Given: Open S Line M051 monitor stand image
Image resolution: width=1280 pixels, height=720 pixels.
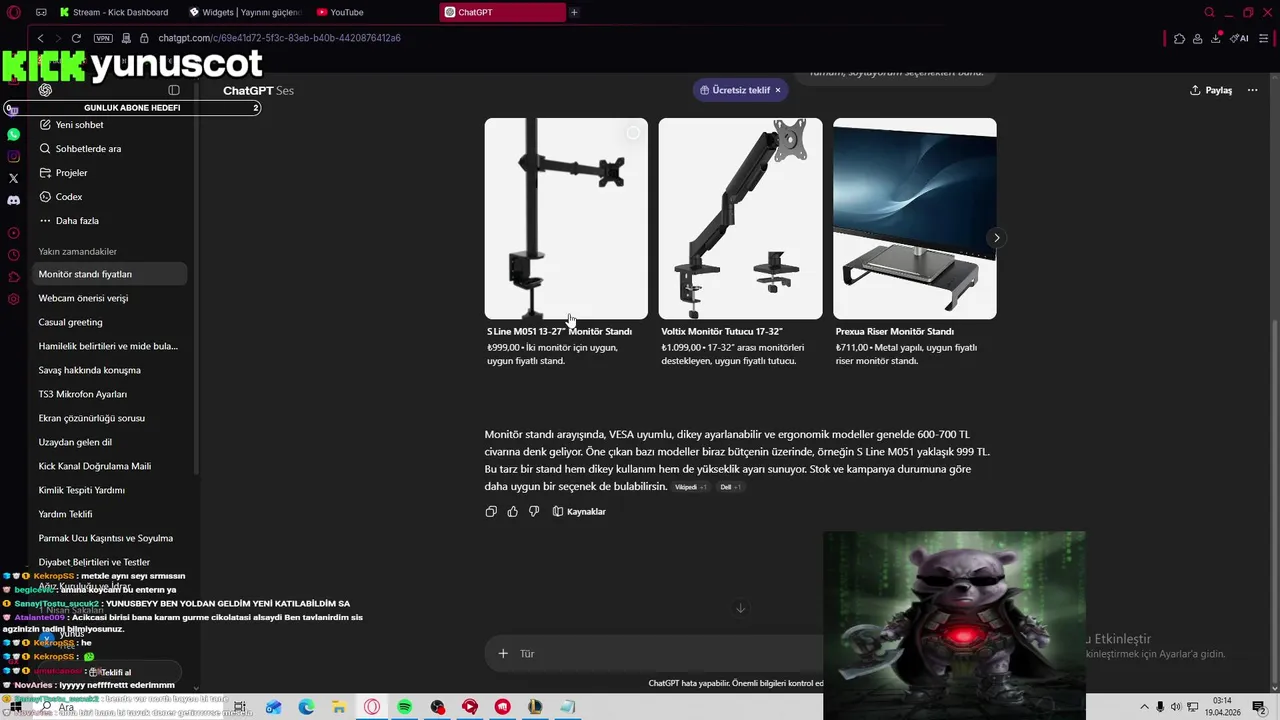Looking at the screenshot, I should point(566,219).
